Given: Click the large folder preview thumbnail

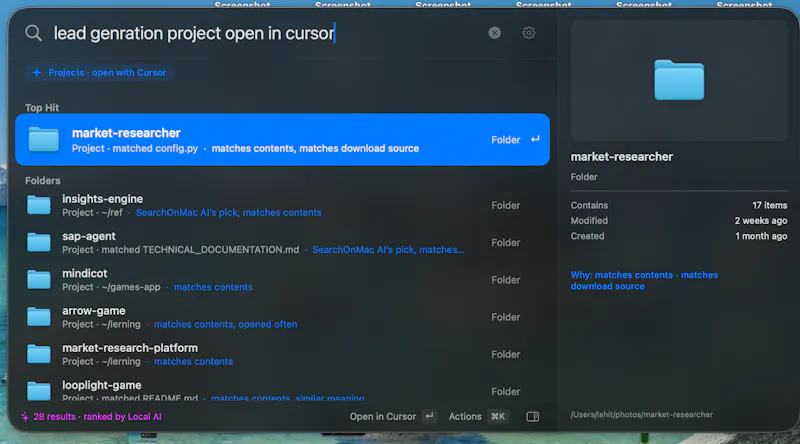Looking at the screenshot, I should (x=679, y=80).
